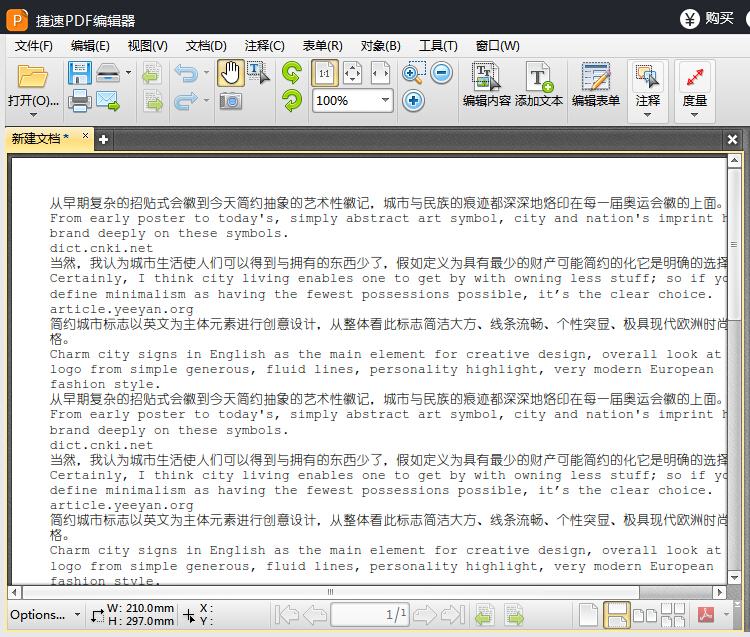Screen dimensions: 750x637
Task: Open the 注释 annotation tool
Action: (648, 84)
